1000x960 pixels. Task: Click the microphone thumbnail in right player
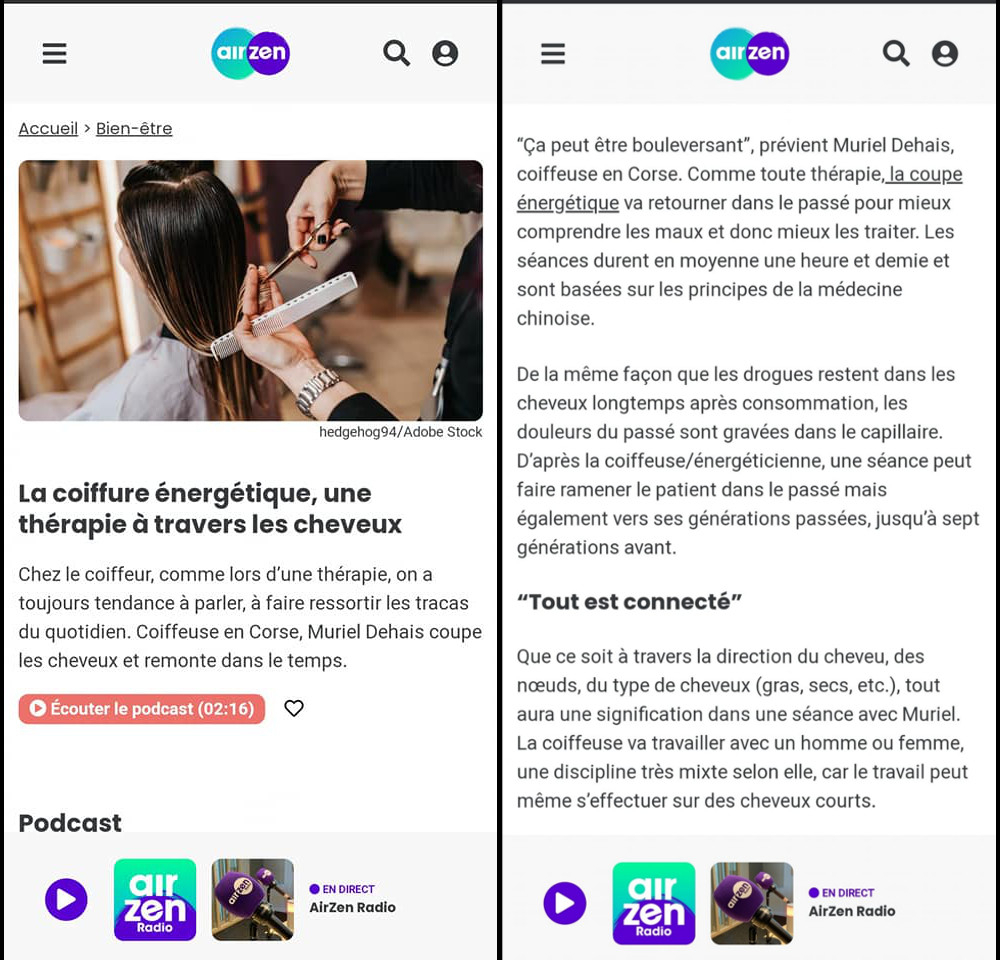(x=752, y=903)
